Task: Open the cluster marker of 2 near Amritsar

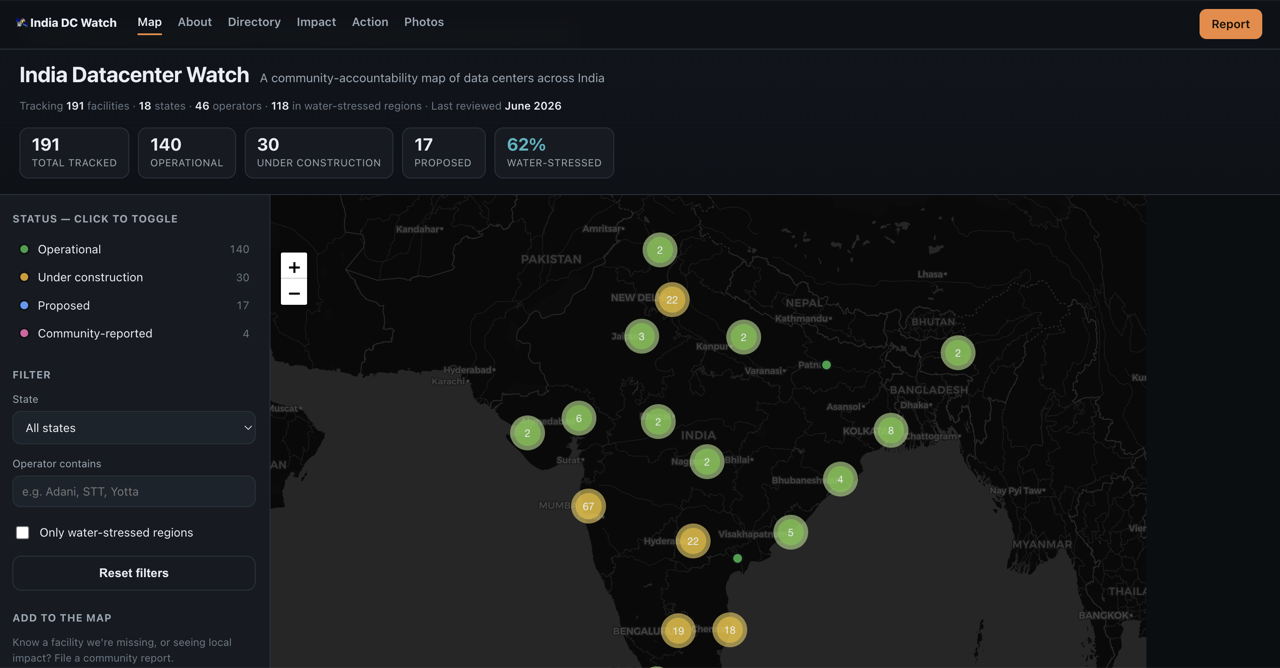Action: (x=660, y=250)
